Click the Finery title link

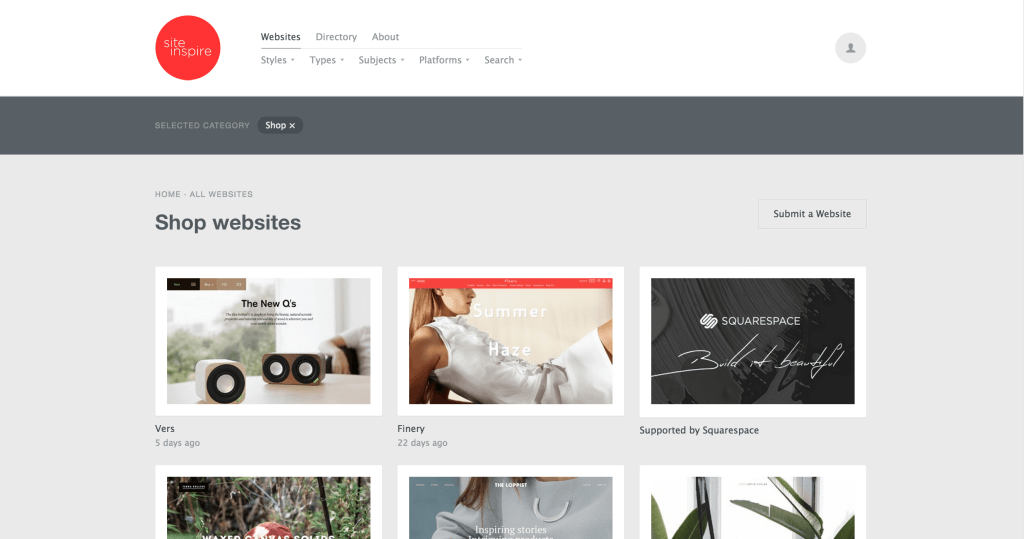(411, 429)
